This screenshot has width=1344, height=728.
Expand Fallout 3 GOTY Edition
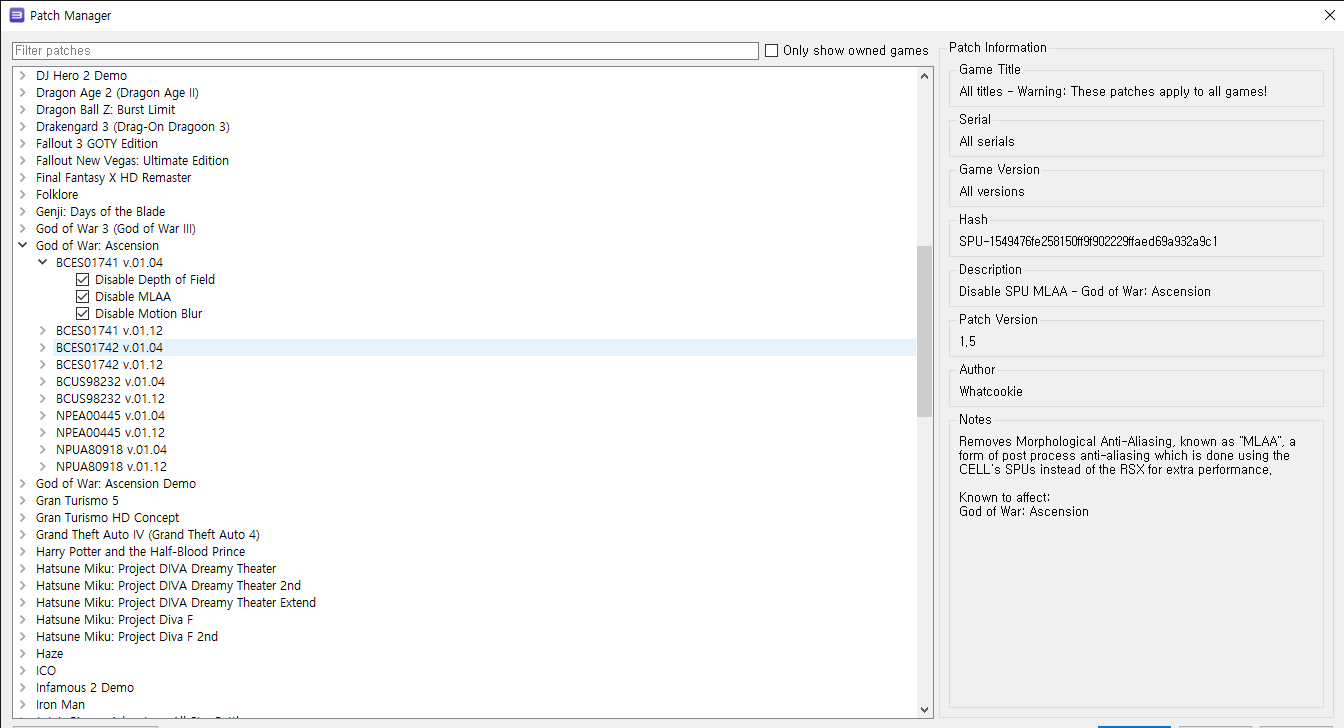coord(23,144)
